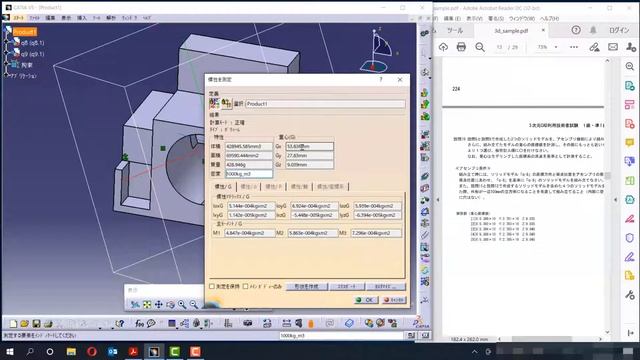The height and width of the screenshot is (360, 640).
Task: Click the Acrobat help question mark icon
Action: [576, 30]
